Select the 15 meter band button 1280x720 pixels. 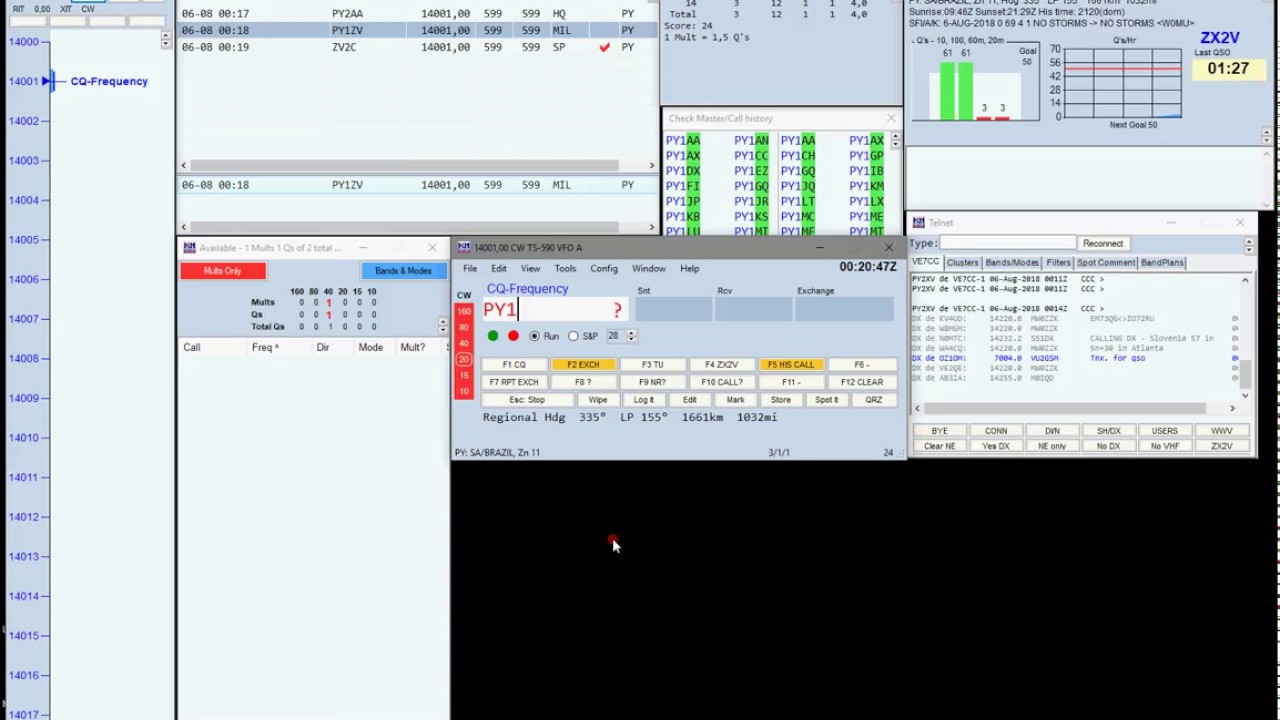[464, 375]
